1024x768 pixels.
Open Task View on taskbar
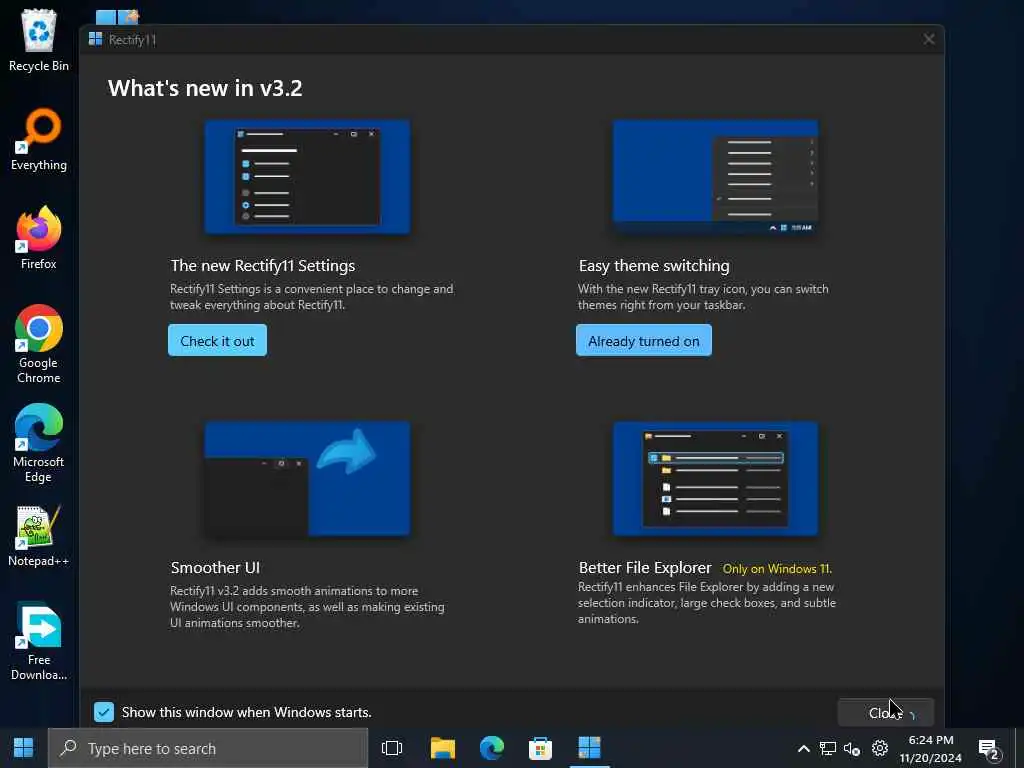(x=392, y=748)
